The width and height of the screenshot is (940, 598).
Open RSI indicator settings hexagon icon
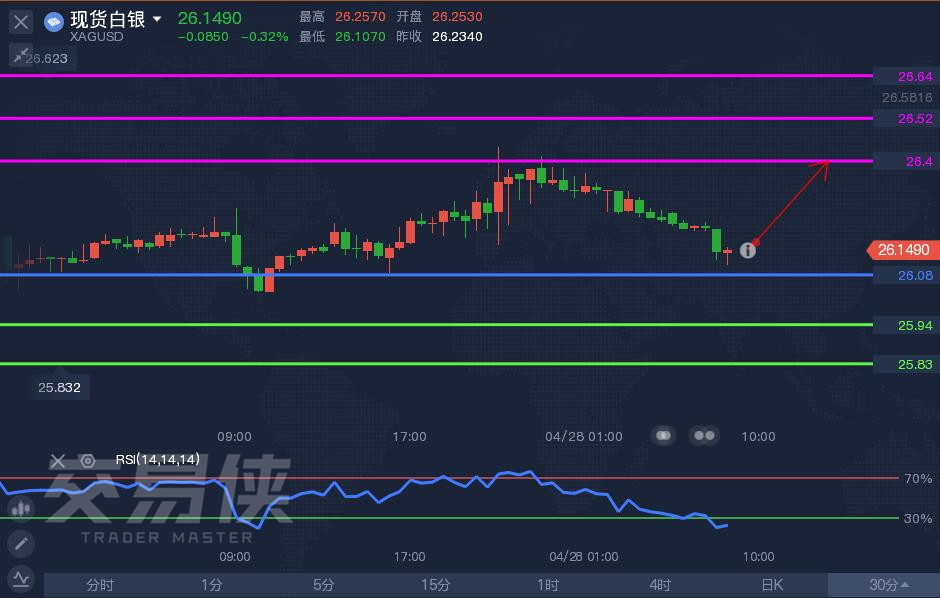pyautogui.click(x=88, y=461)
